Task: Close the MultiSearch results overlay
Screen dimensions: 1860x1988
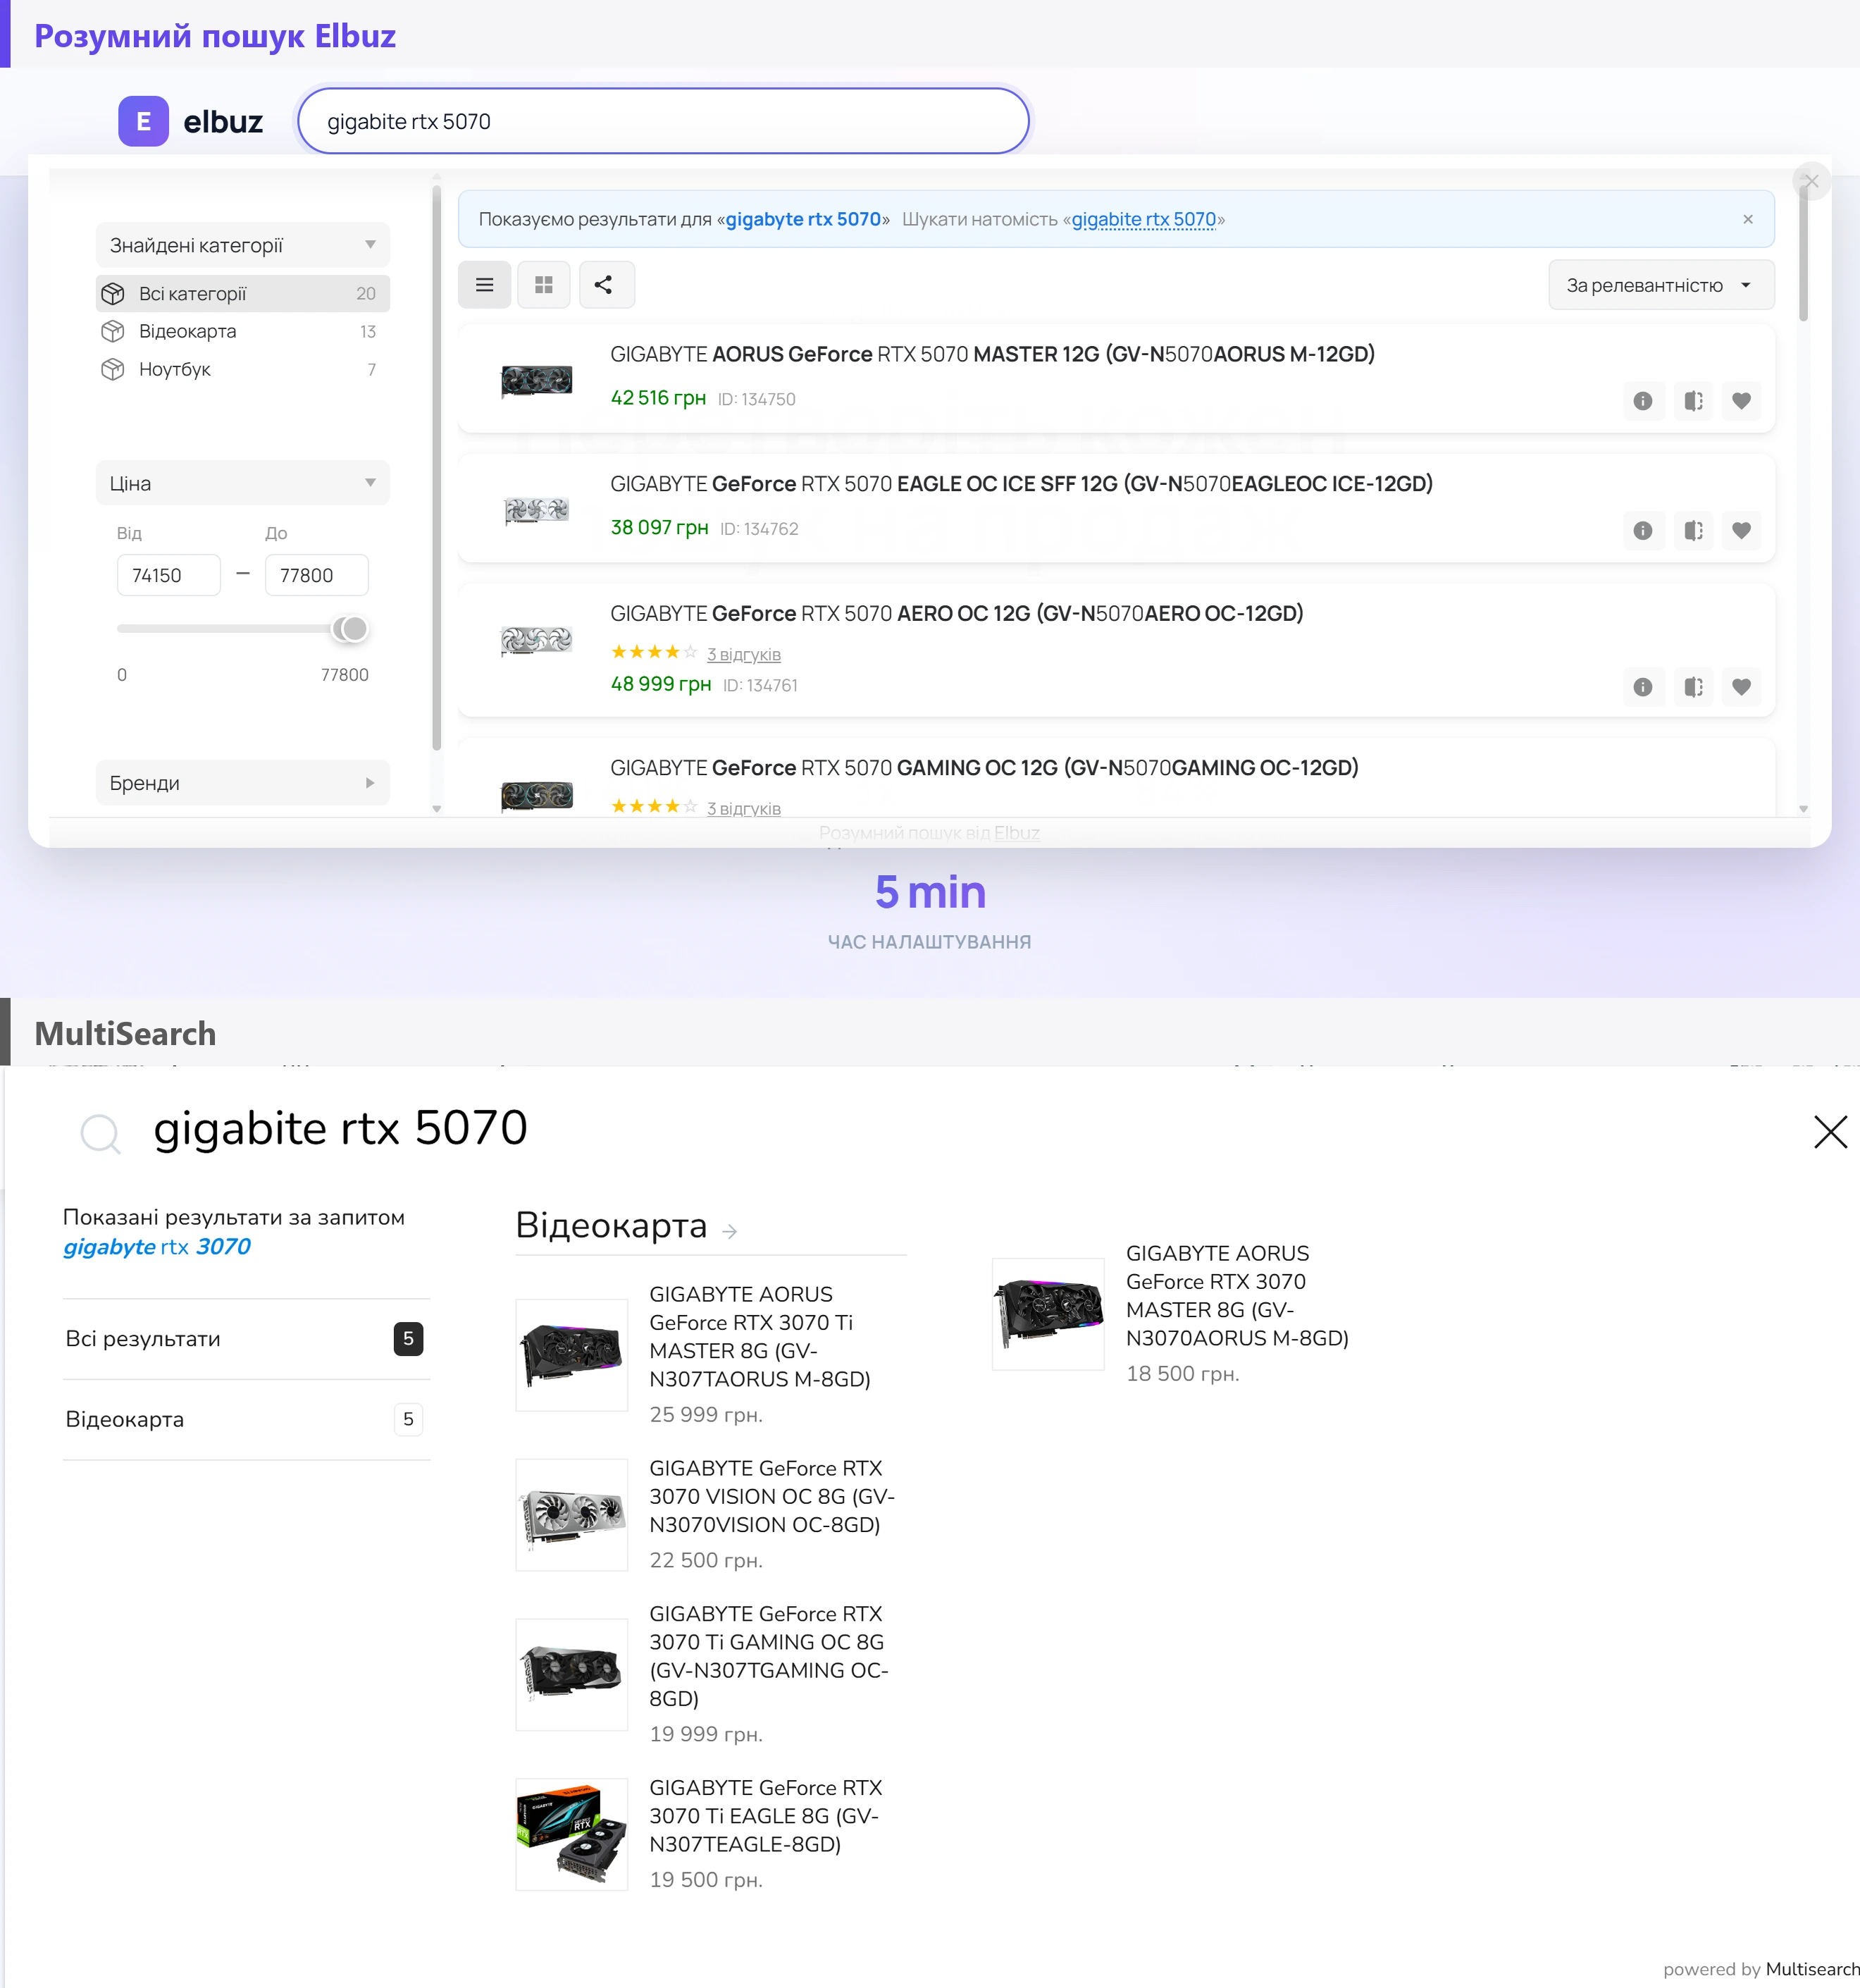Action: [1830, 1132]
